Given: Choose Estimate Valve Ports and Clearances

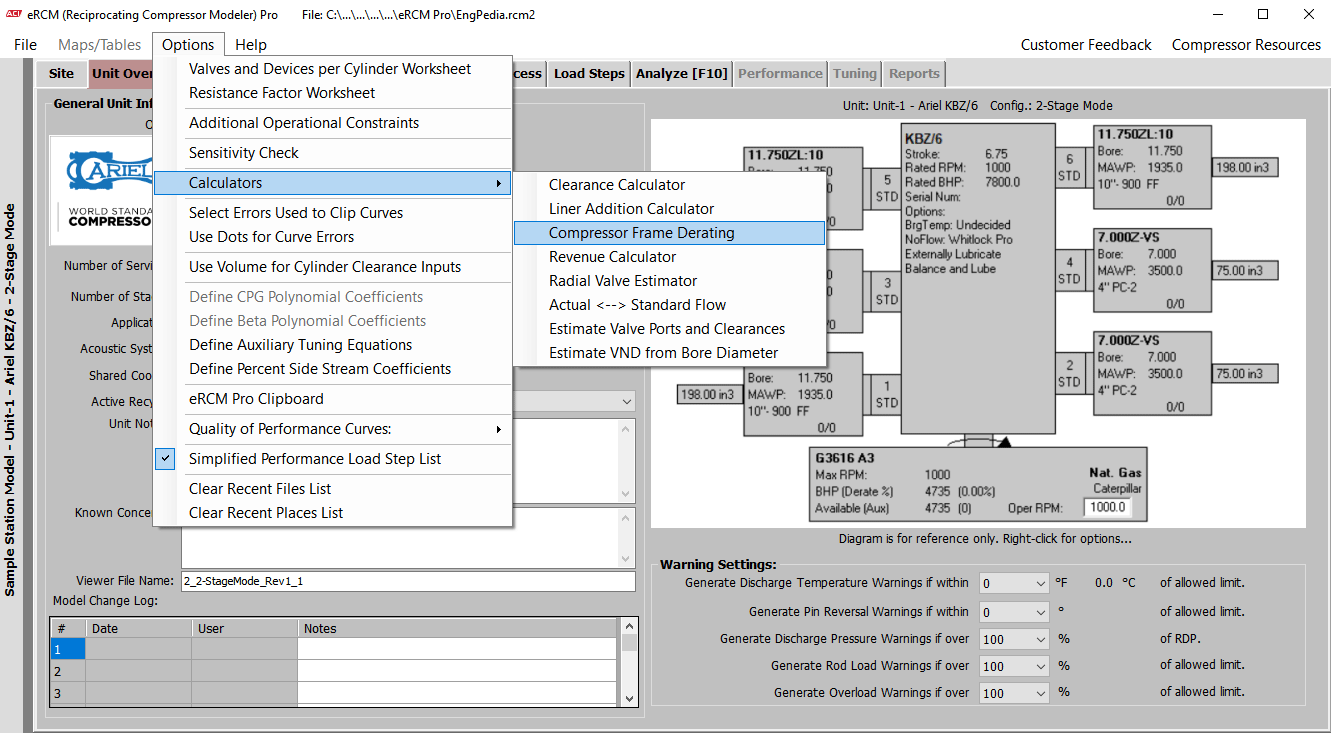Looking at the screenshot, I should pos(669,329).
